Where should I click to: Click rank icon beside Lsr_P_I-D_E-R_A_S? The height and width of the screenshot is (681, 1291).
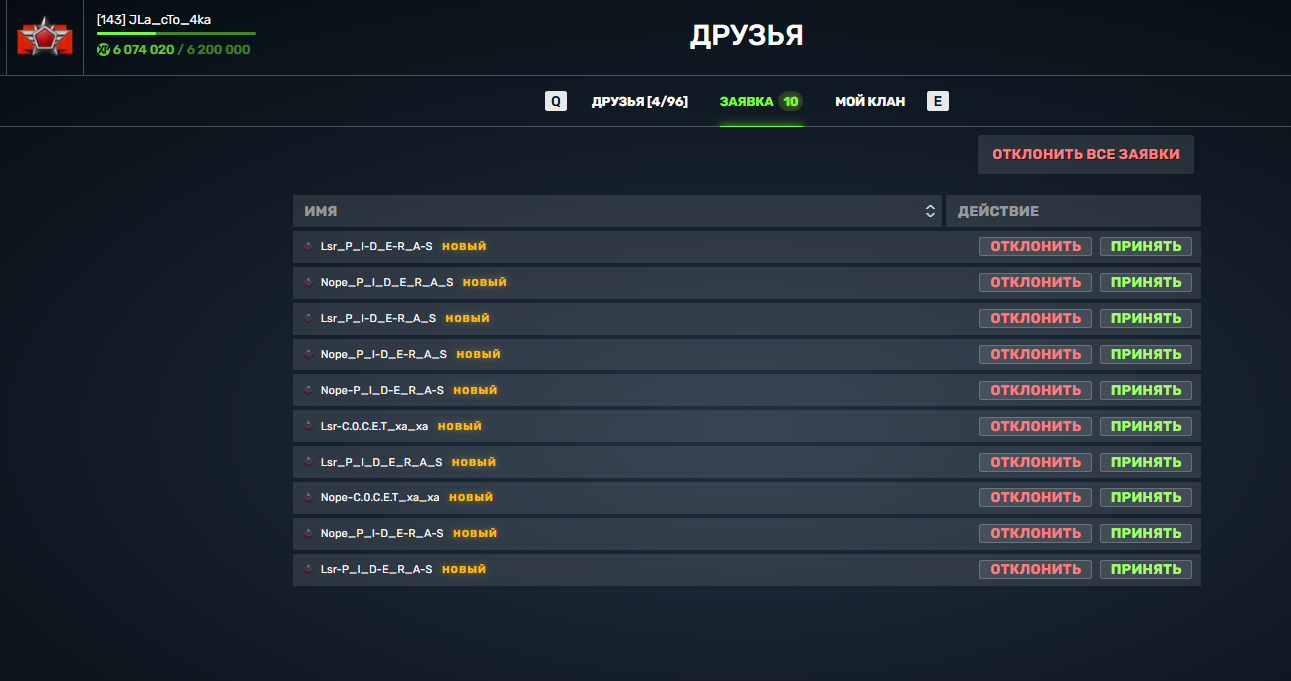(x=309, y=318)
